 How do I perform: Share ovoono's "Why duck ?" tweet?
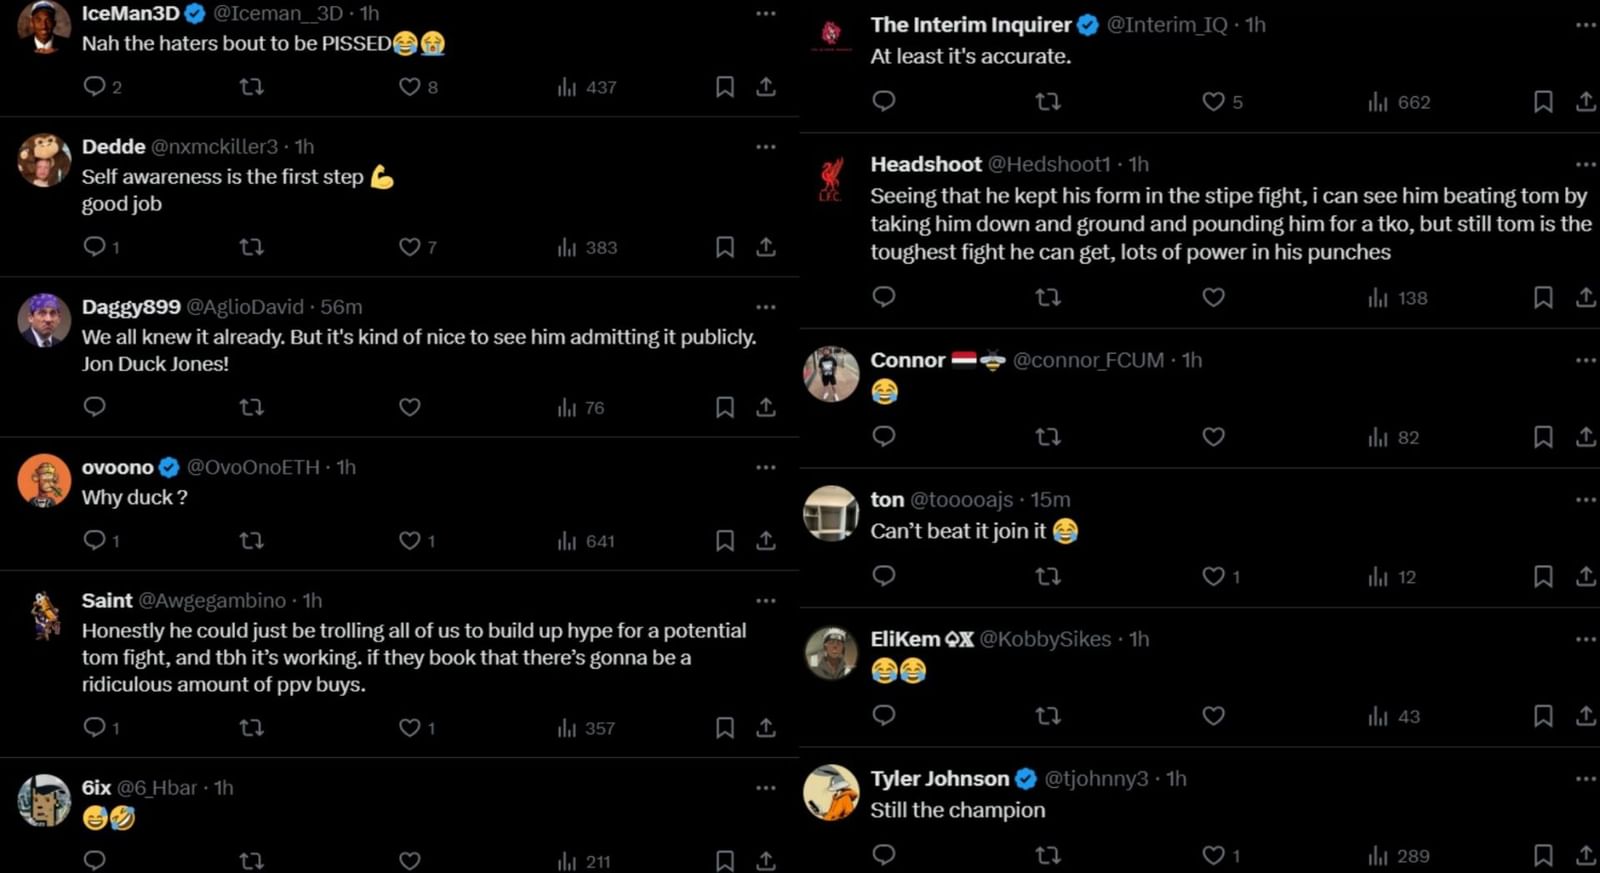point(766,540)
